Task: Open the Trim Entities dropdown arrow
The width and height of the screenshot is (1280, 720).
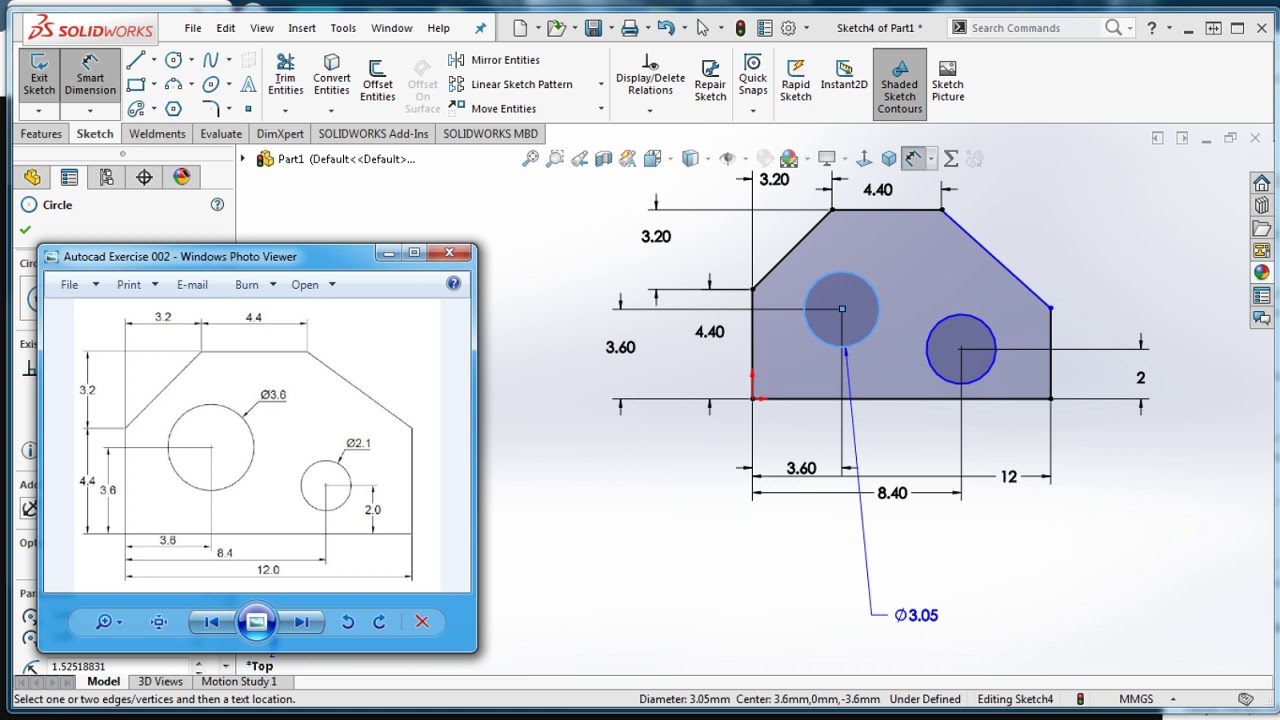Action: (285, 111)
